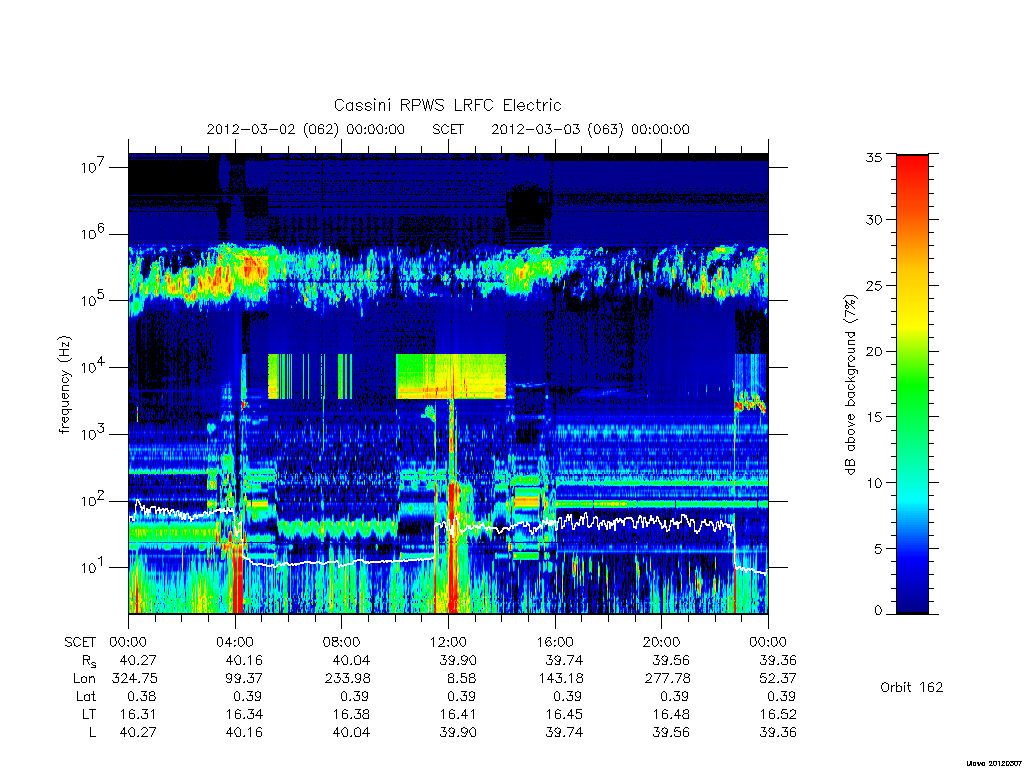Click the 10^7 frequency tick label

[x=93, y=167]
